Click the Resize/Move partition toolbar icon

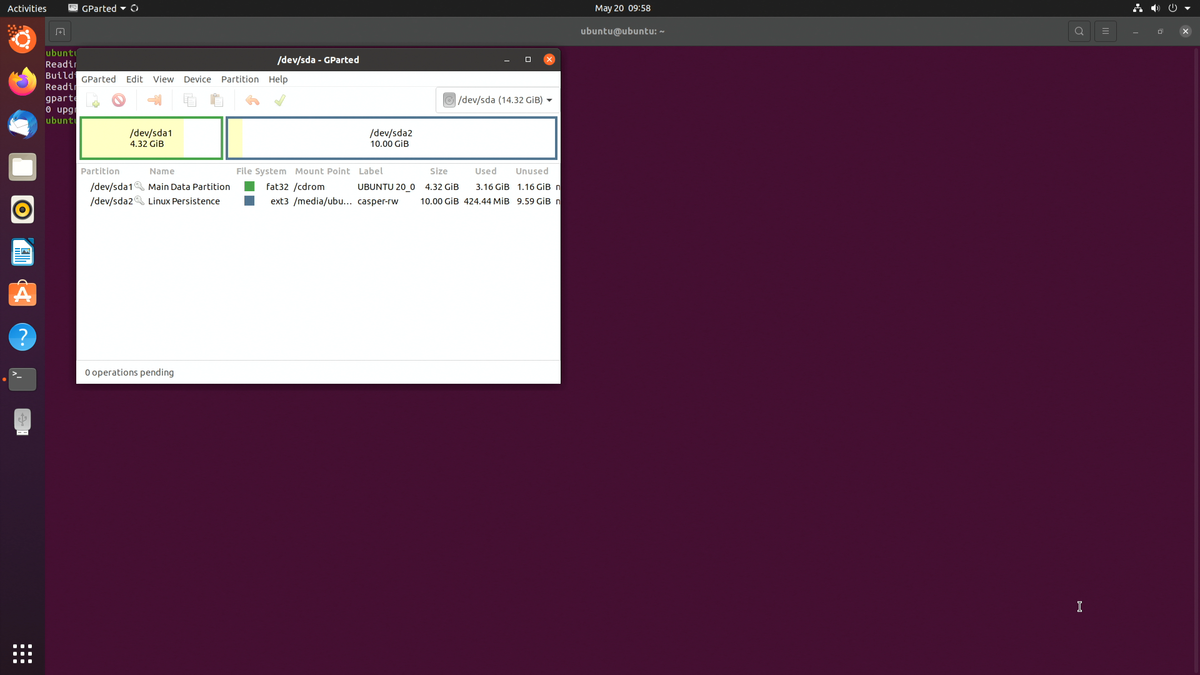click(155, 100)
